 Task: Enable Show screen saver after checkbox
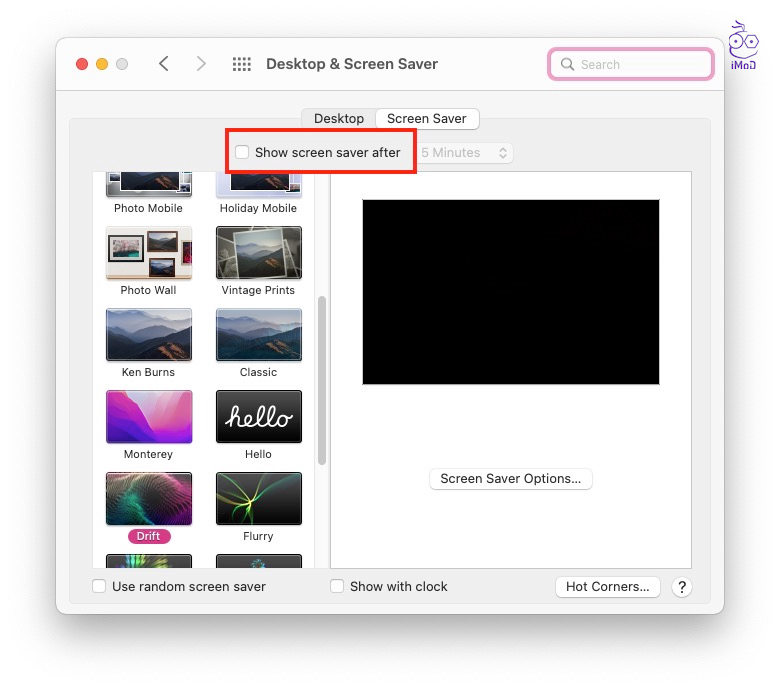click(242, 153)
